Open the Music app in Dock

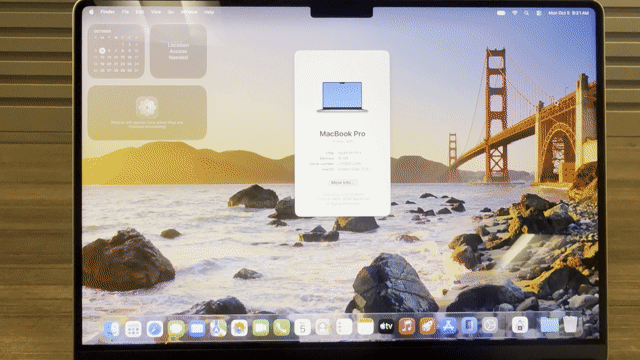(x=407, y=327)
